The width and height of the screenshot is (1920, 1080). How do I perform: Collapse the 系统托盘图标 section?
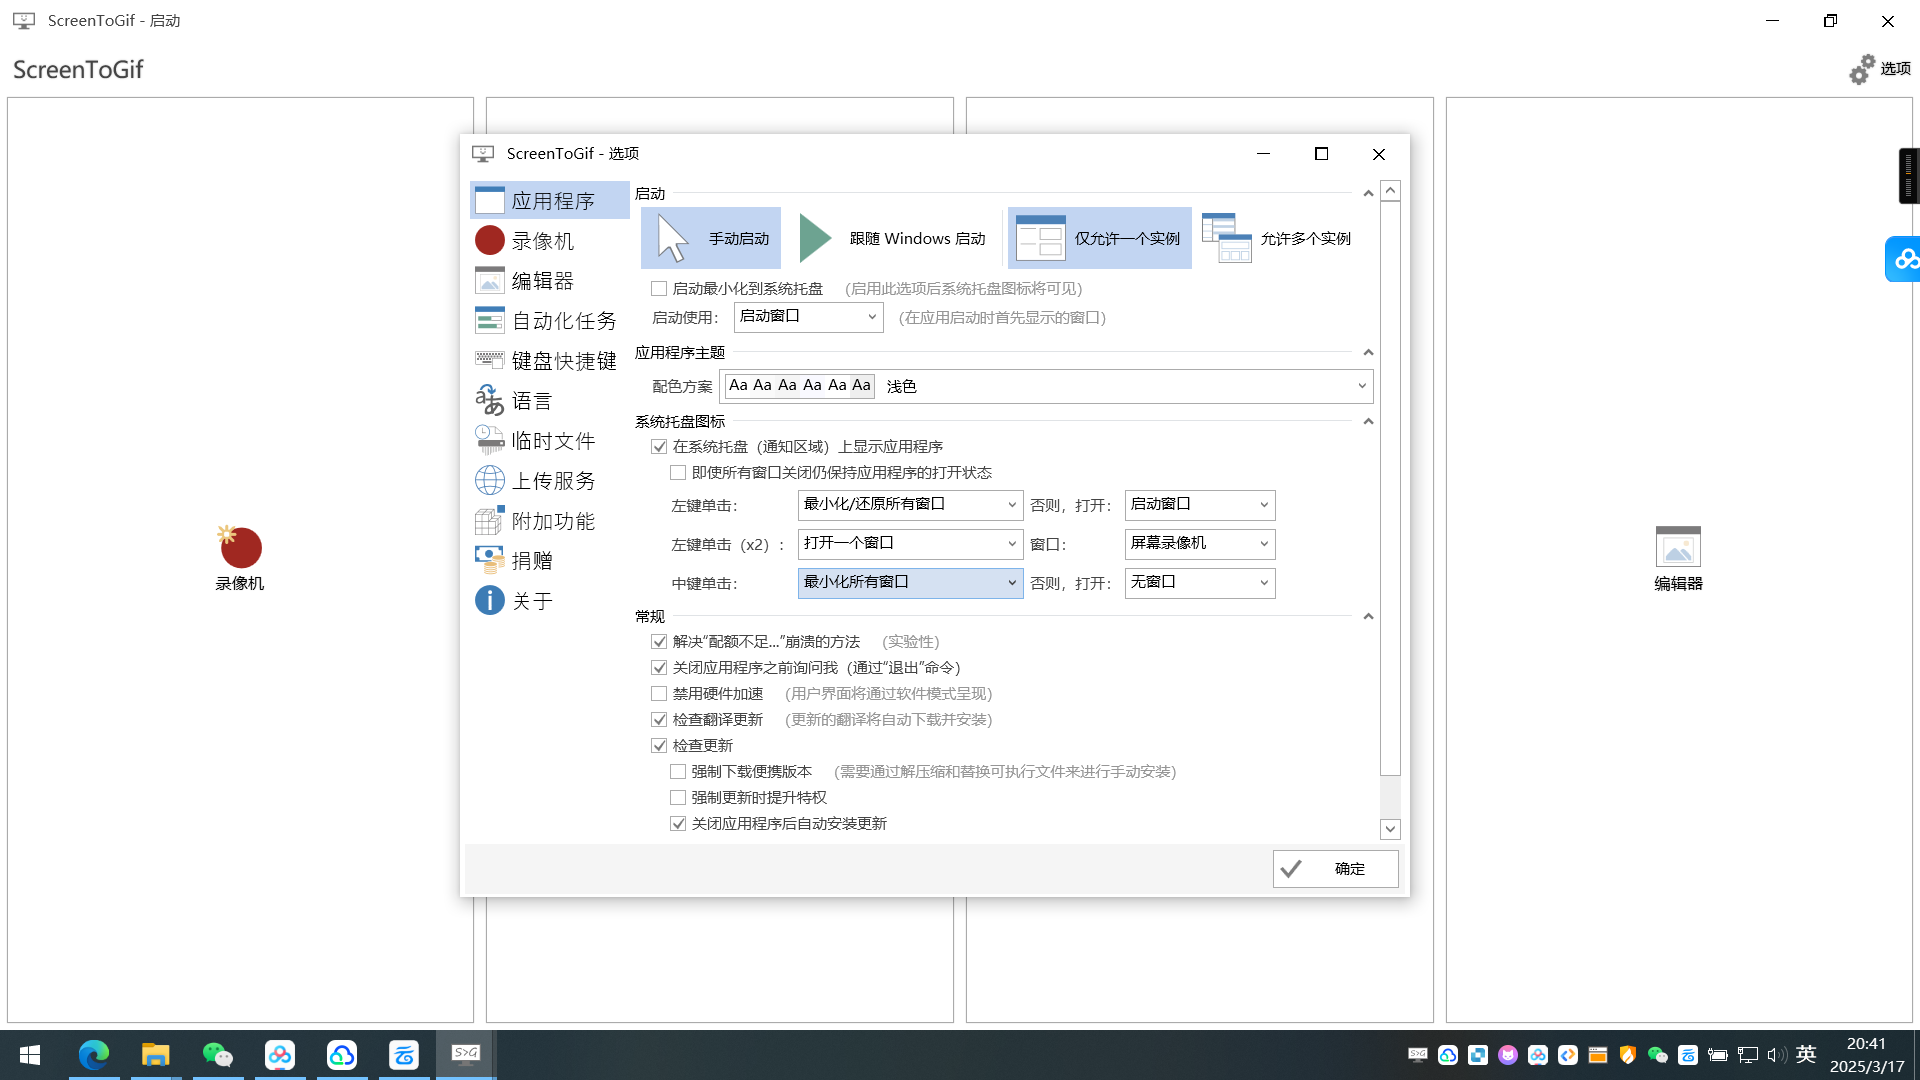1368,422
